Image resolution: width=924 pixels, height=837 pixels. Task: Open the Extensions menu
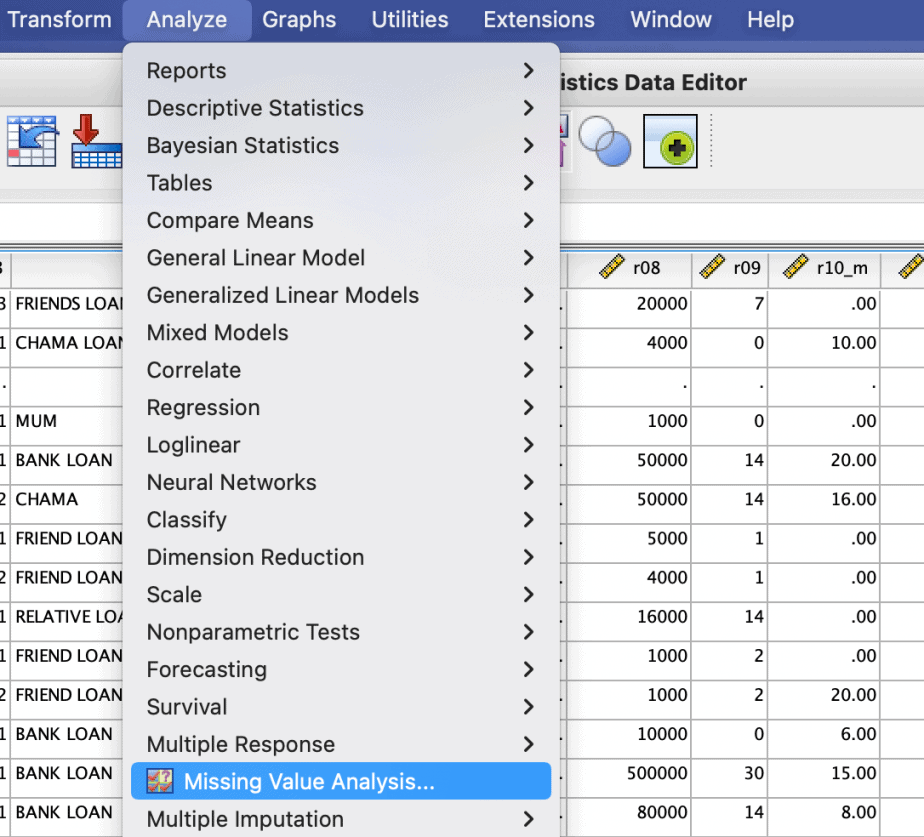(539, 19)
